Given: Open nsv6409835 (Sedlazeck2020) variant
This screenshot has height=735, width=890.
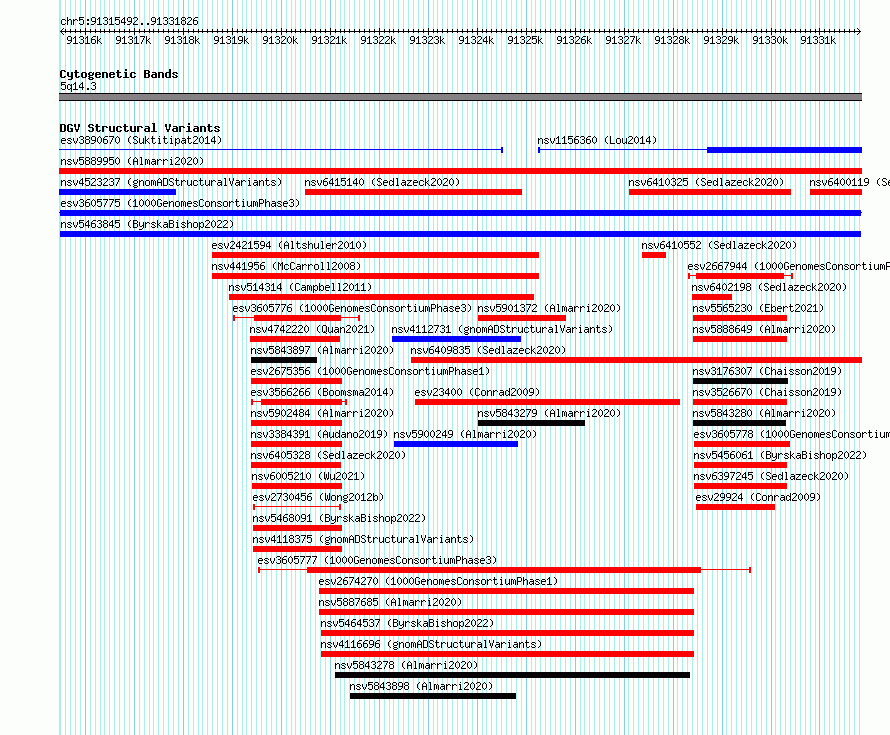Looking at the screenshot, I should [x=488, y=350].
